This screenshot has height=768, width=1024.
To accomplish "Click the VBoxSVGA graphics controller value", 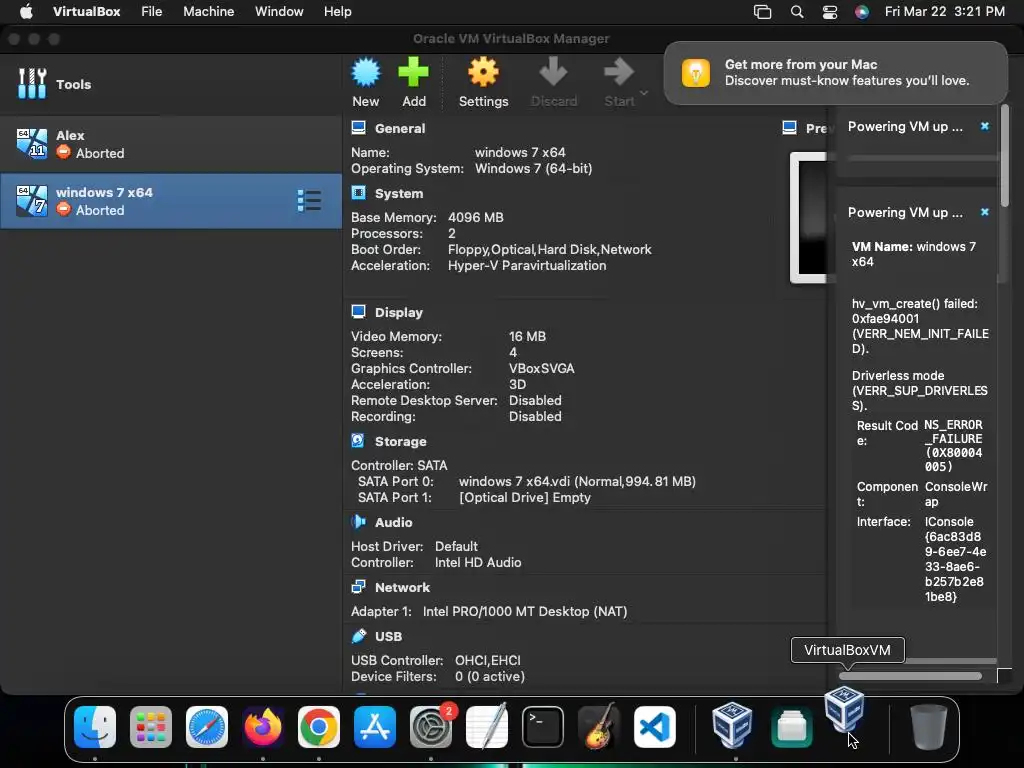I will [x=541, y=369].
